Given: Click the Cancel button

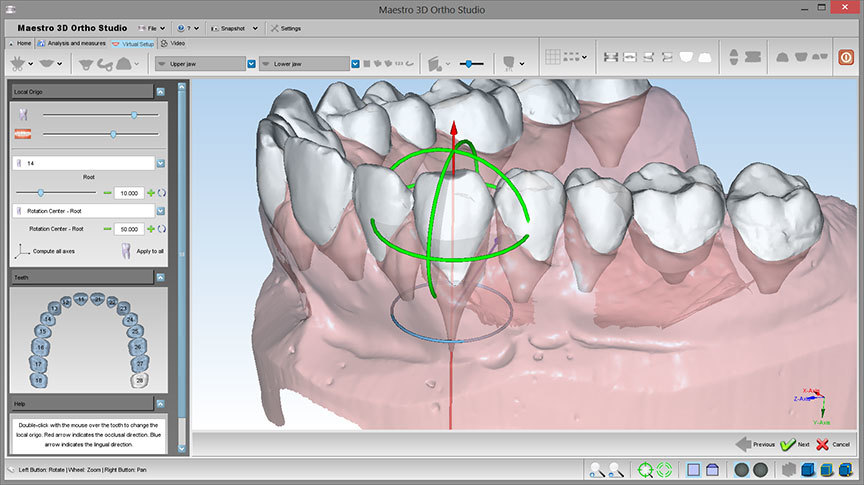Looking at the screenshot, I should (833, 444).
